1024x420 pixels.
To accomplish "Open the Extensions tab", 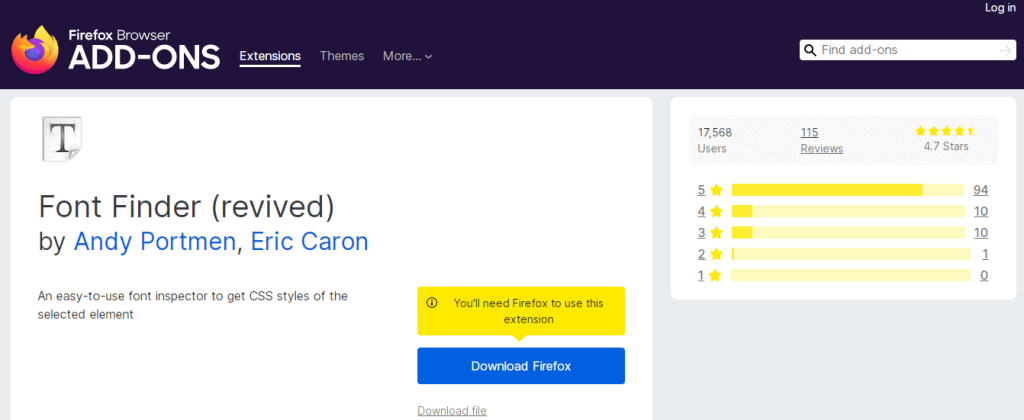I will pyautogui.click(x=270, y=56).
